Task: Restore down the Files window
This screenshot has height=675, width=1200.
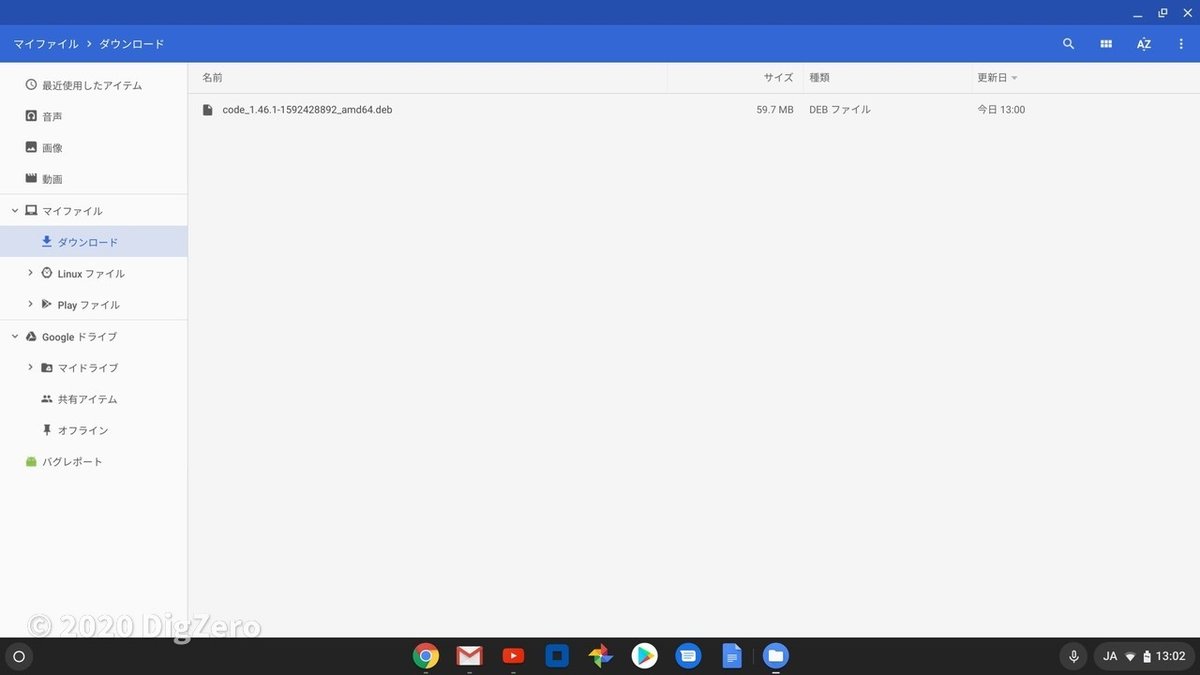Action: click(x=1162, y=13)
